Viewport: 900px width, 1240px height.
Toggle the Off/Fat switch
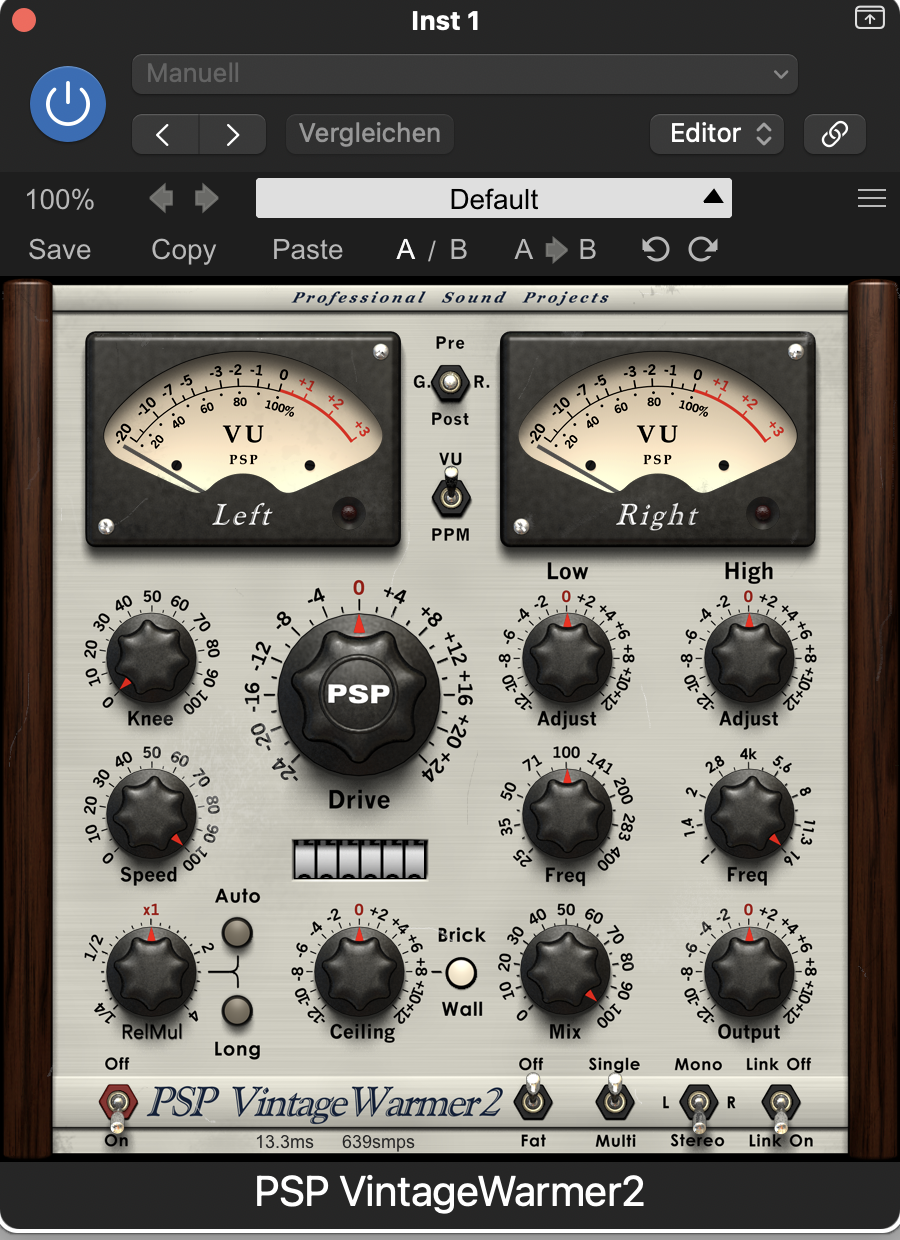click(532, 1098)
